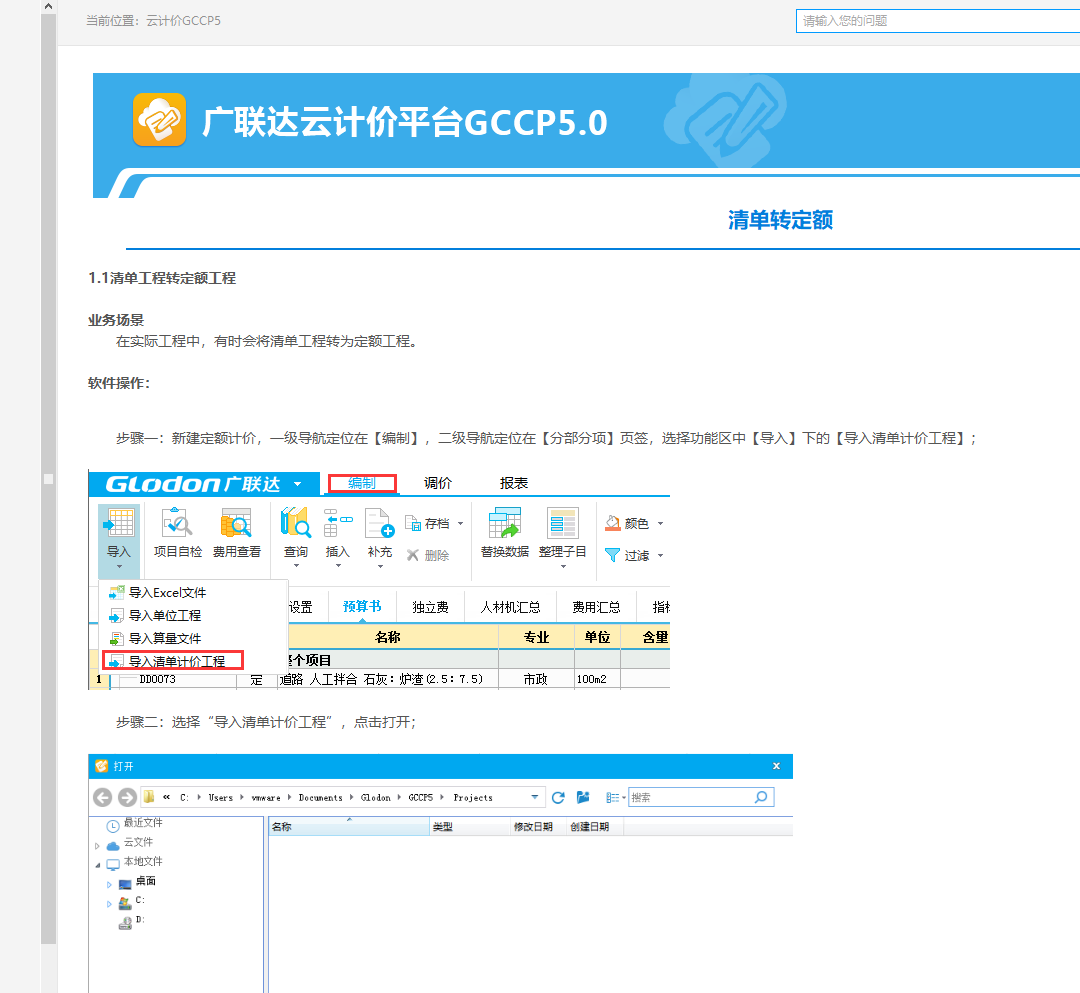Screen dimensions: 1080x993
Task: Click the 删除 delete toolbar item
Action: tap(428, 555)
